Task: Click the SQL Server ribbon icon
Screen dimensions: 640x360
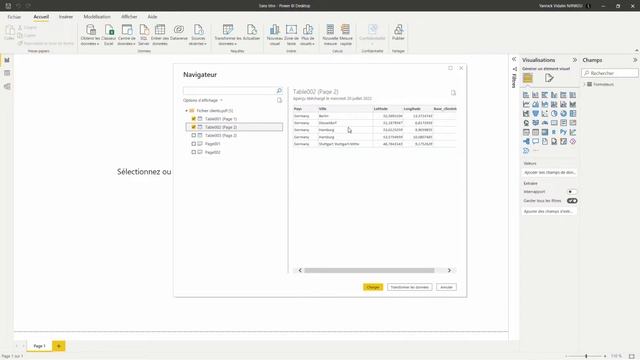Action: 144,30
